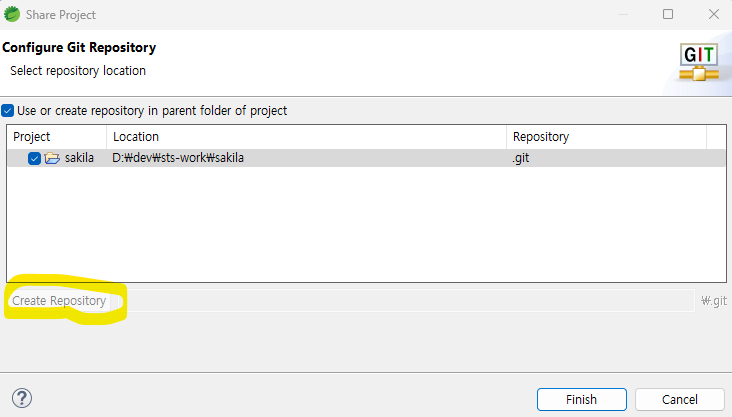Click the repository path input field
The width and height of the screenshot is (732, 417).
[x=406, y=301]
